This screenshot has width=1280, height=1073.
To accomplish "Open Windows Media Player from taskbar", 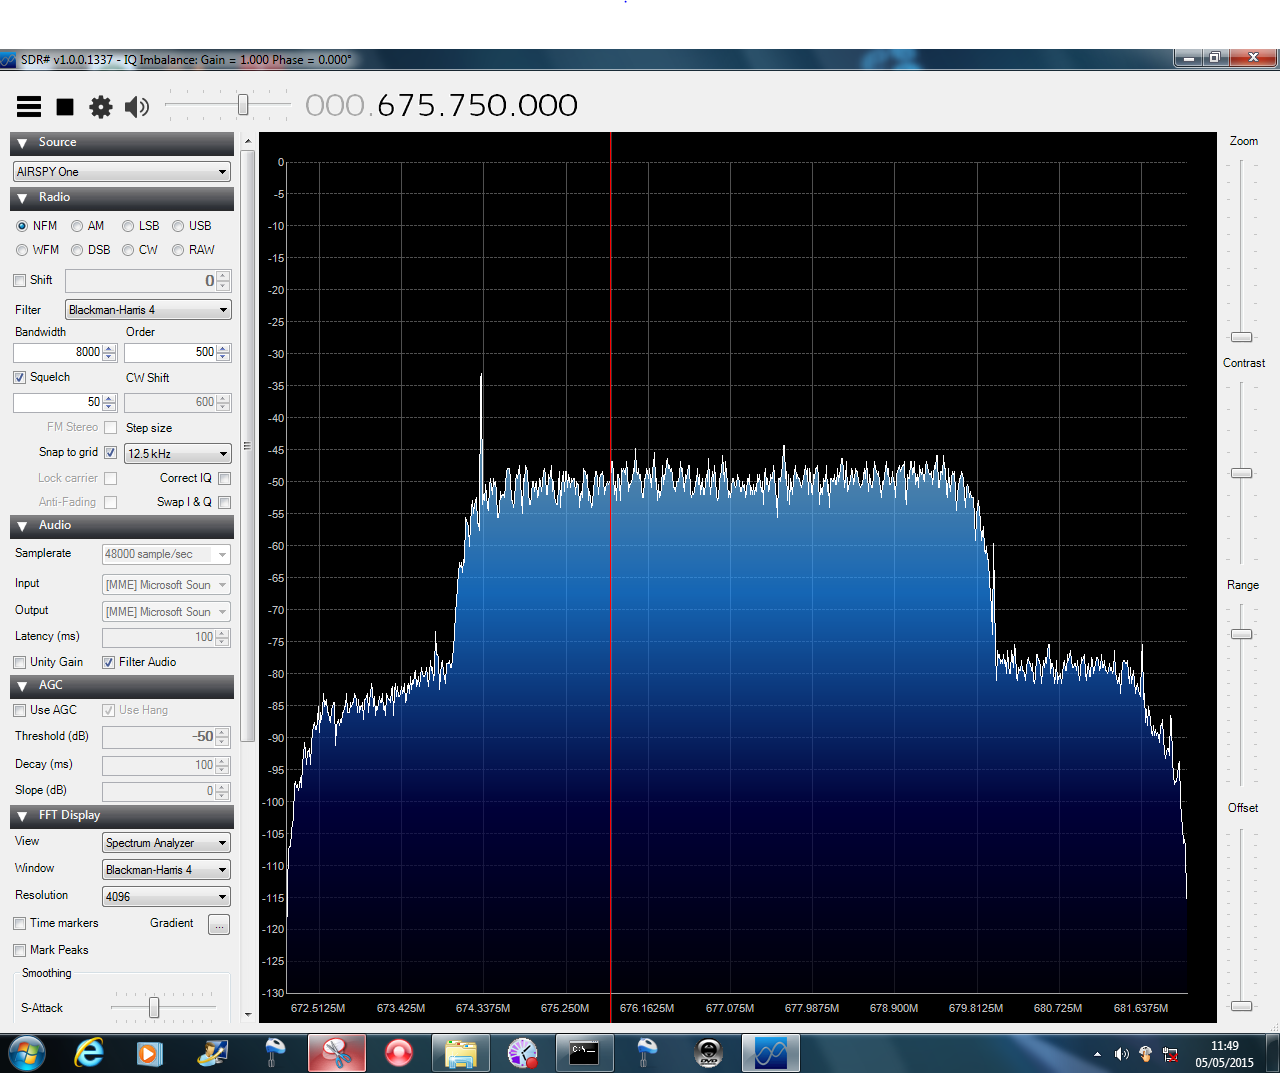I will (149, 1053).
